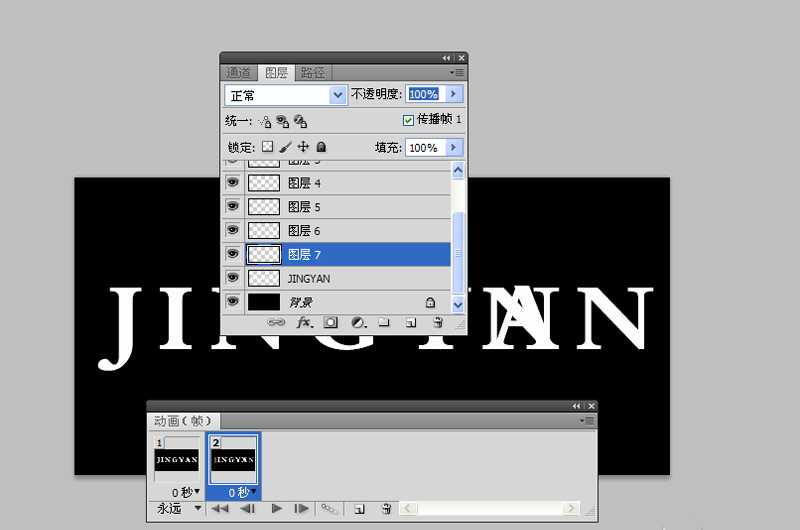Click the 填充 100% input field

pyautogui.click(x=426, y=147)
